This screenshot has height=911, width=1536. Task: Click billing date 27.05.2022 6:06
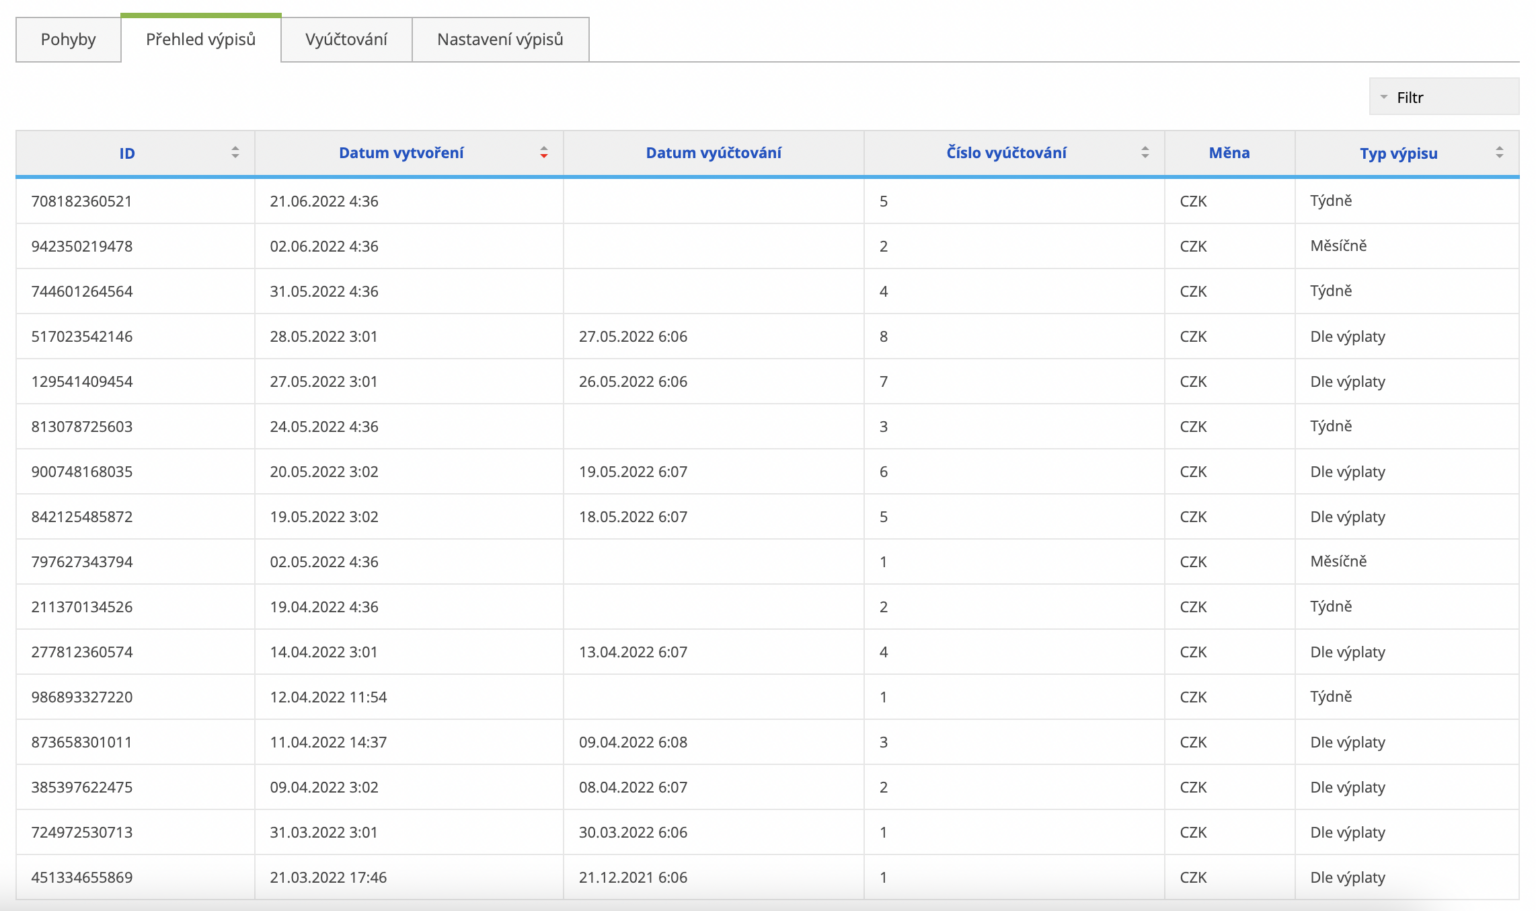tap(633, 336)
